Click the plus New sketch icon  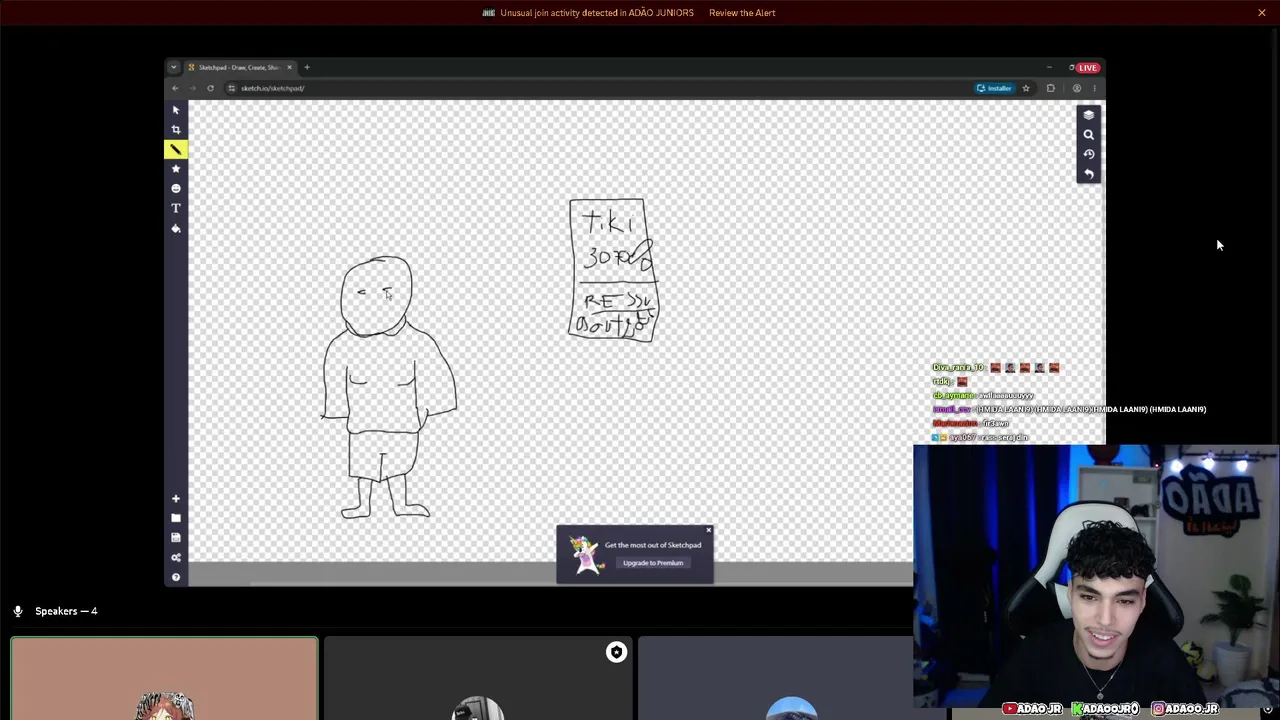pos(176,498)
